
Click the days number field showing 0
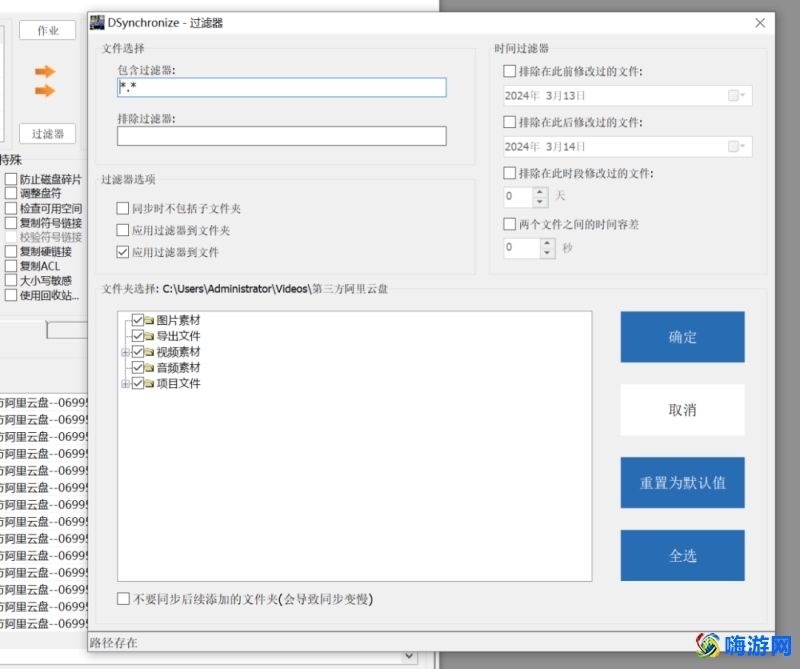[x=518, y=196]
